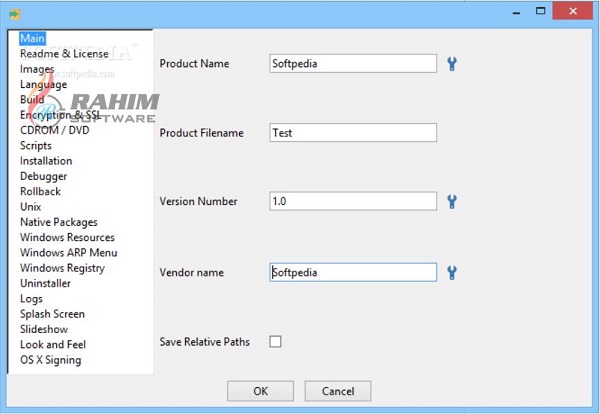Open the Images settings section
This screenshot has height=414, width=600.
click(x=37, y=69)
